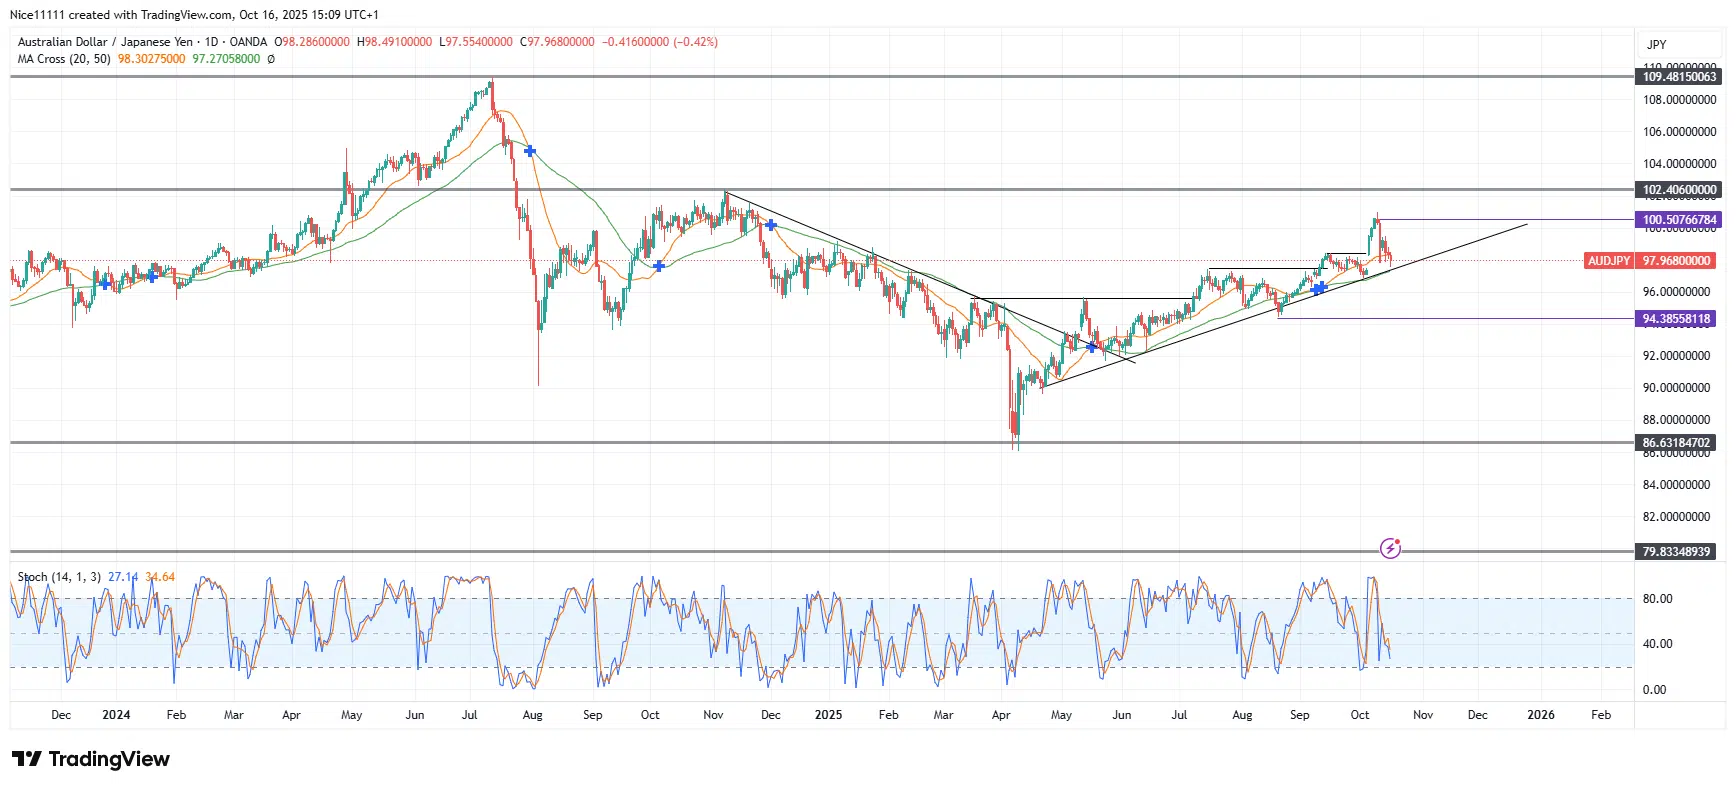Click the TradingView logo at bottom left

point(90,759)
